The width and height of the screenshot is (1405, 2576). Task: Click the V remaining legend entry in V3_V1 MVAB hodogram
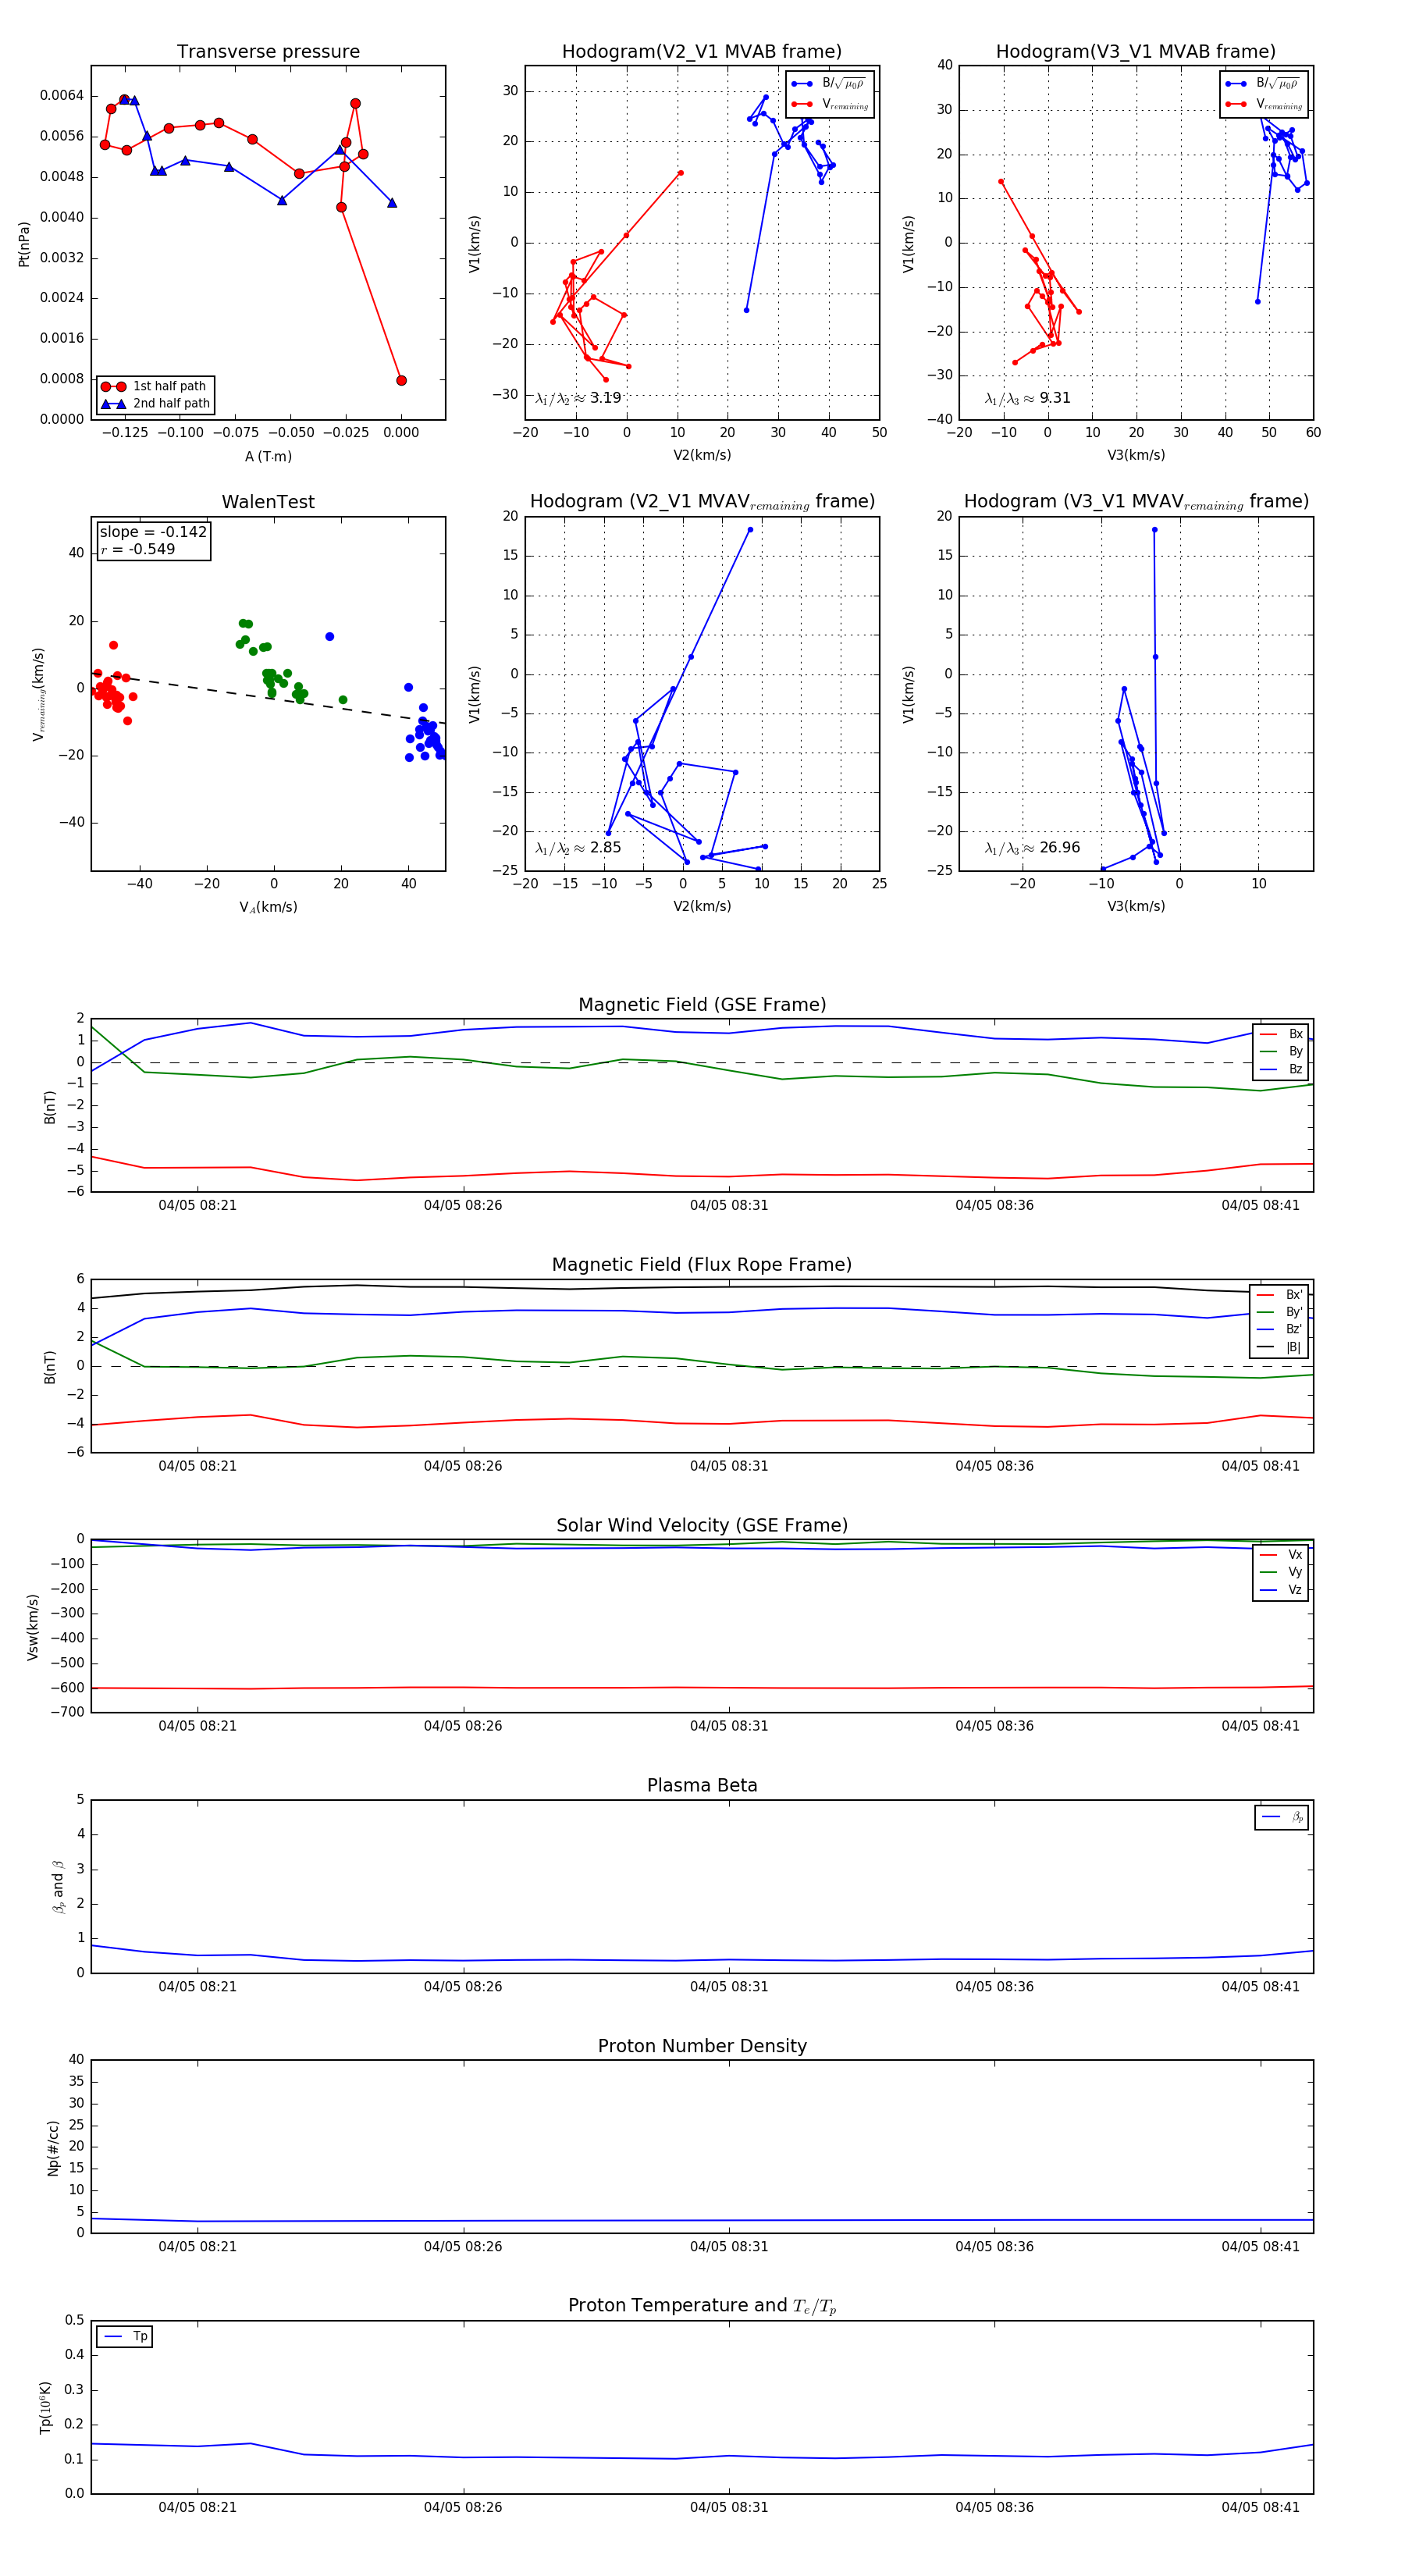(x=1263, y=104)
